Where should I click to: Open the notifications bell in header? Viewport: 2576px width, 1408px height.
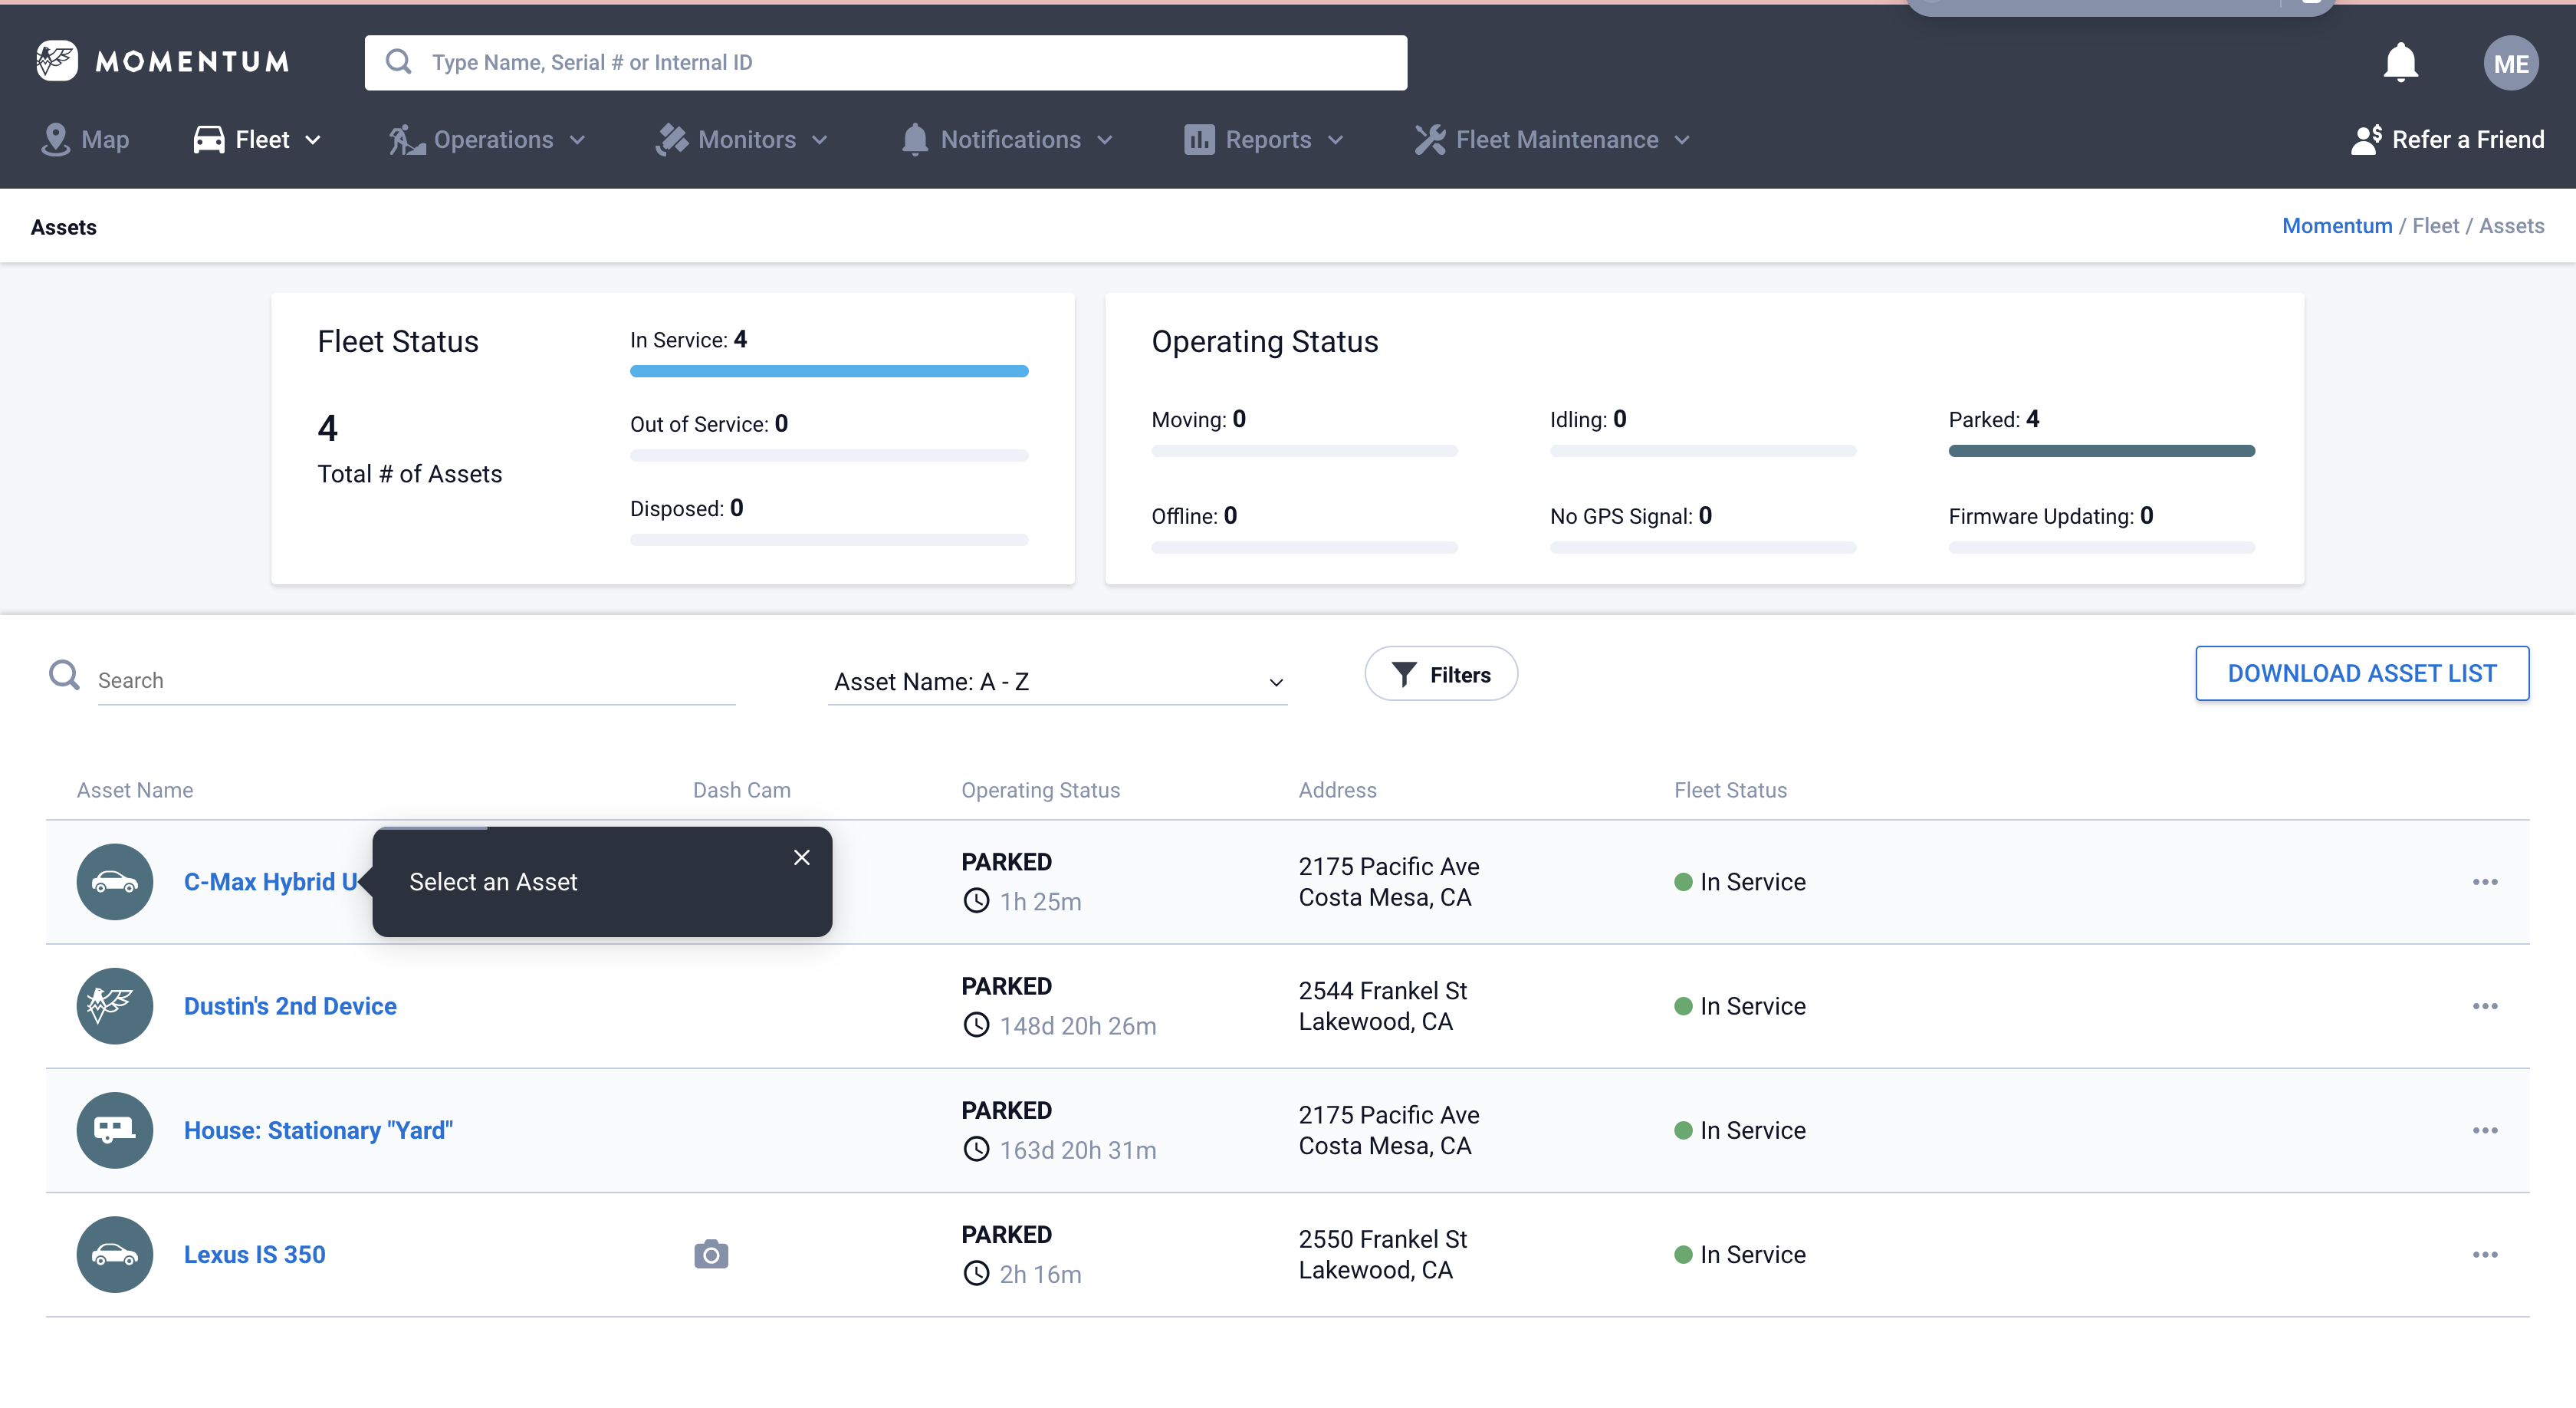(2400, 63)
